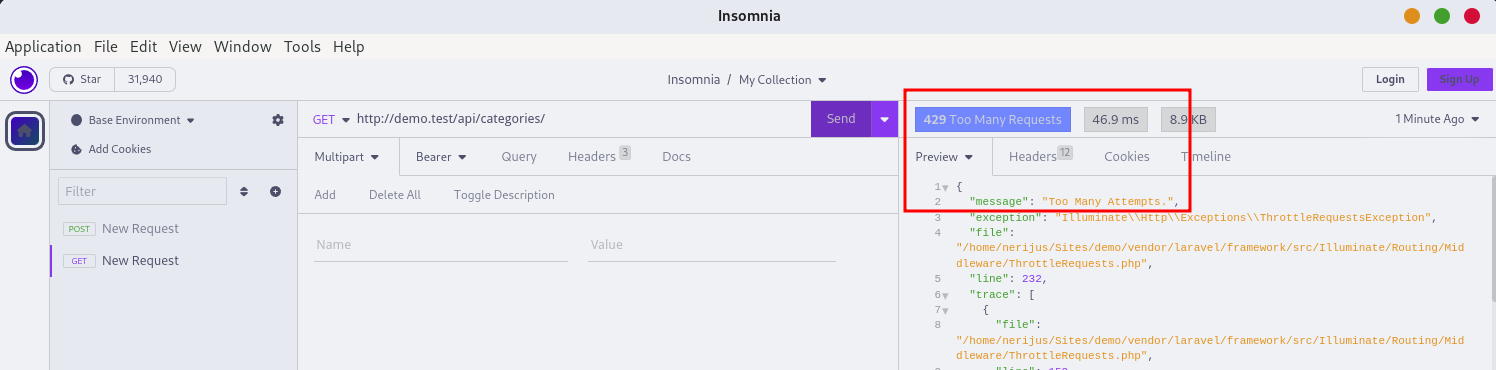Viewport: 1496px width, 370px height.
Task: Collapse JSON root object at line 1
Action: (945, 188)
